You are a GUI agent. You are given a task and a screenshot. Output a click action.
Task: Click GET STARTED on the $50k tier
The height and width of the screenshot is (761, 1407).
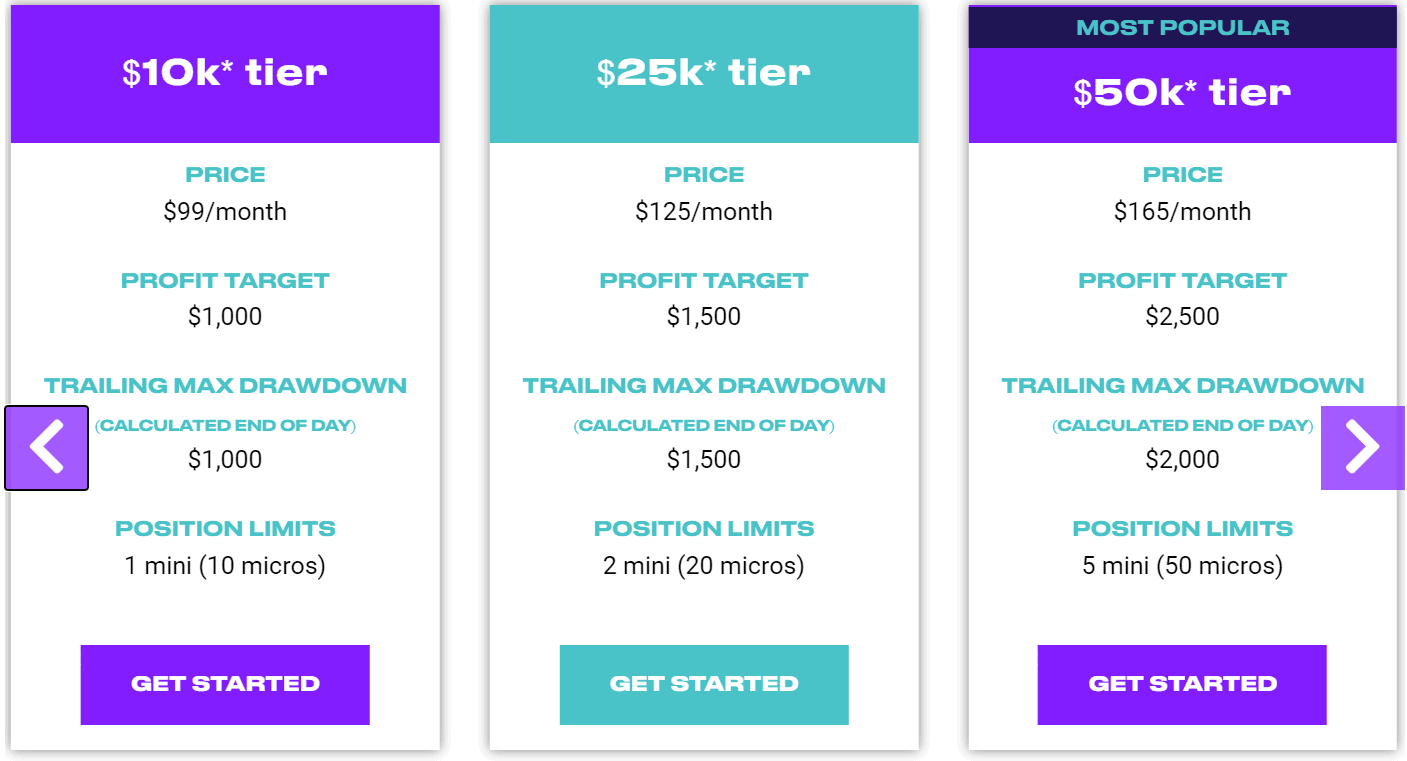pyautogui.click(x=1181, y=684)
